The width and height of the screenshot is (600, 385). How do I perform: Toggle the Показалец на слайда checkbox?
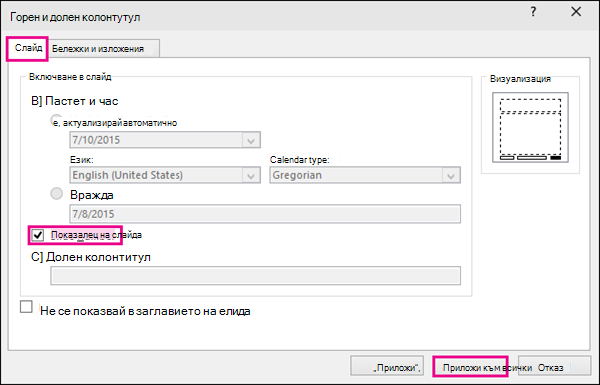tap(38, 235)
